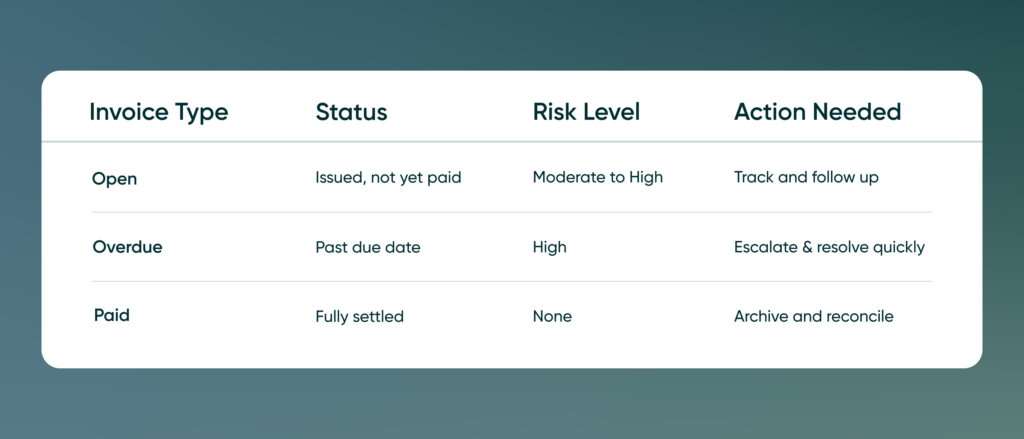Click the separator between Overdue and Paid rows

pos(512,282)
